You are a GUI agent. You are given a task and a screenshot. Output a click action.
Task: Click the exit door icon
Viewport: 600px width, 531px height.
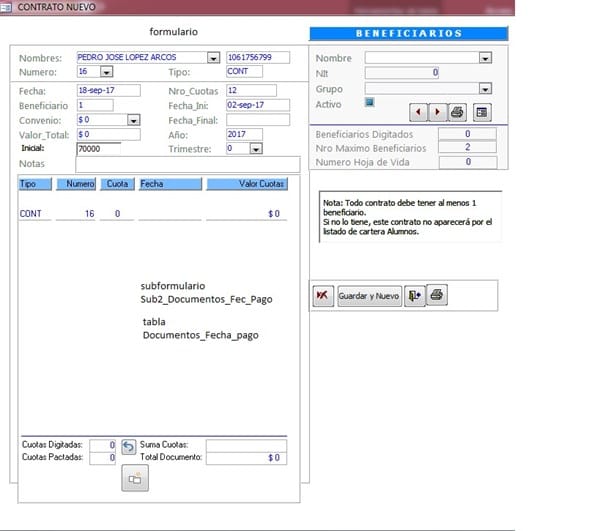tap(414, 296)
